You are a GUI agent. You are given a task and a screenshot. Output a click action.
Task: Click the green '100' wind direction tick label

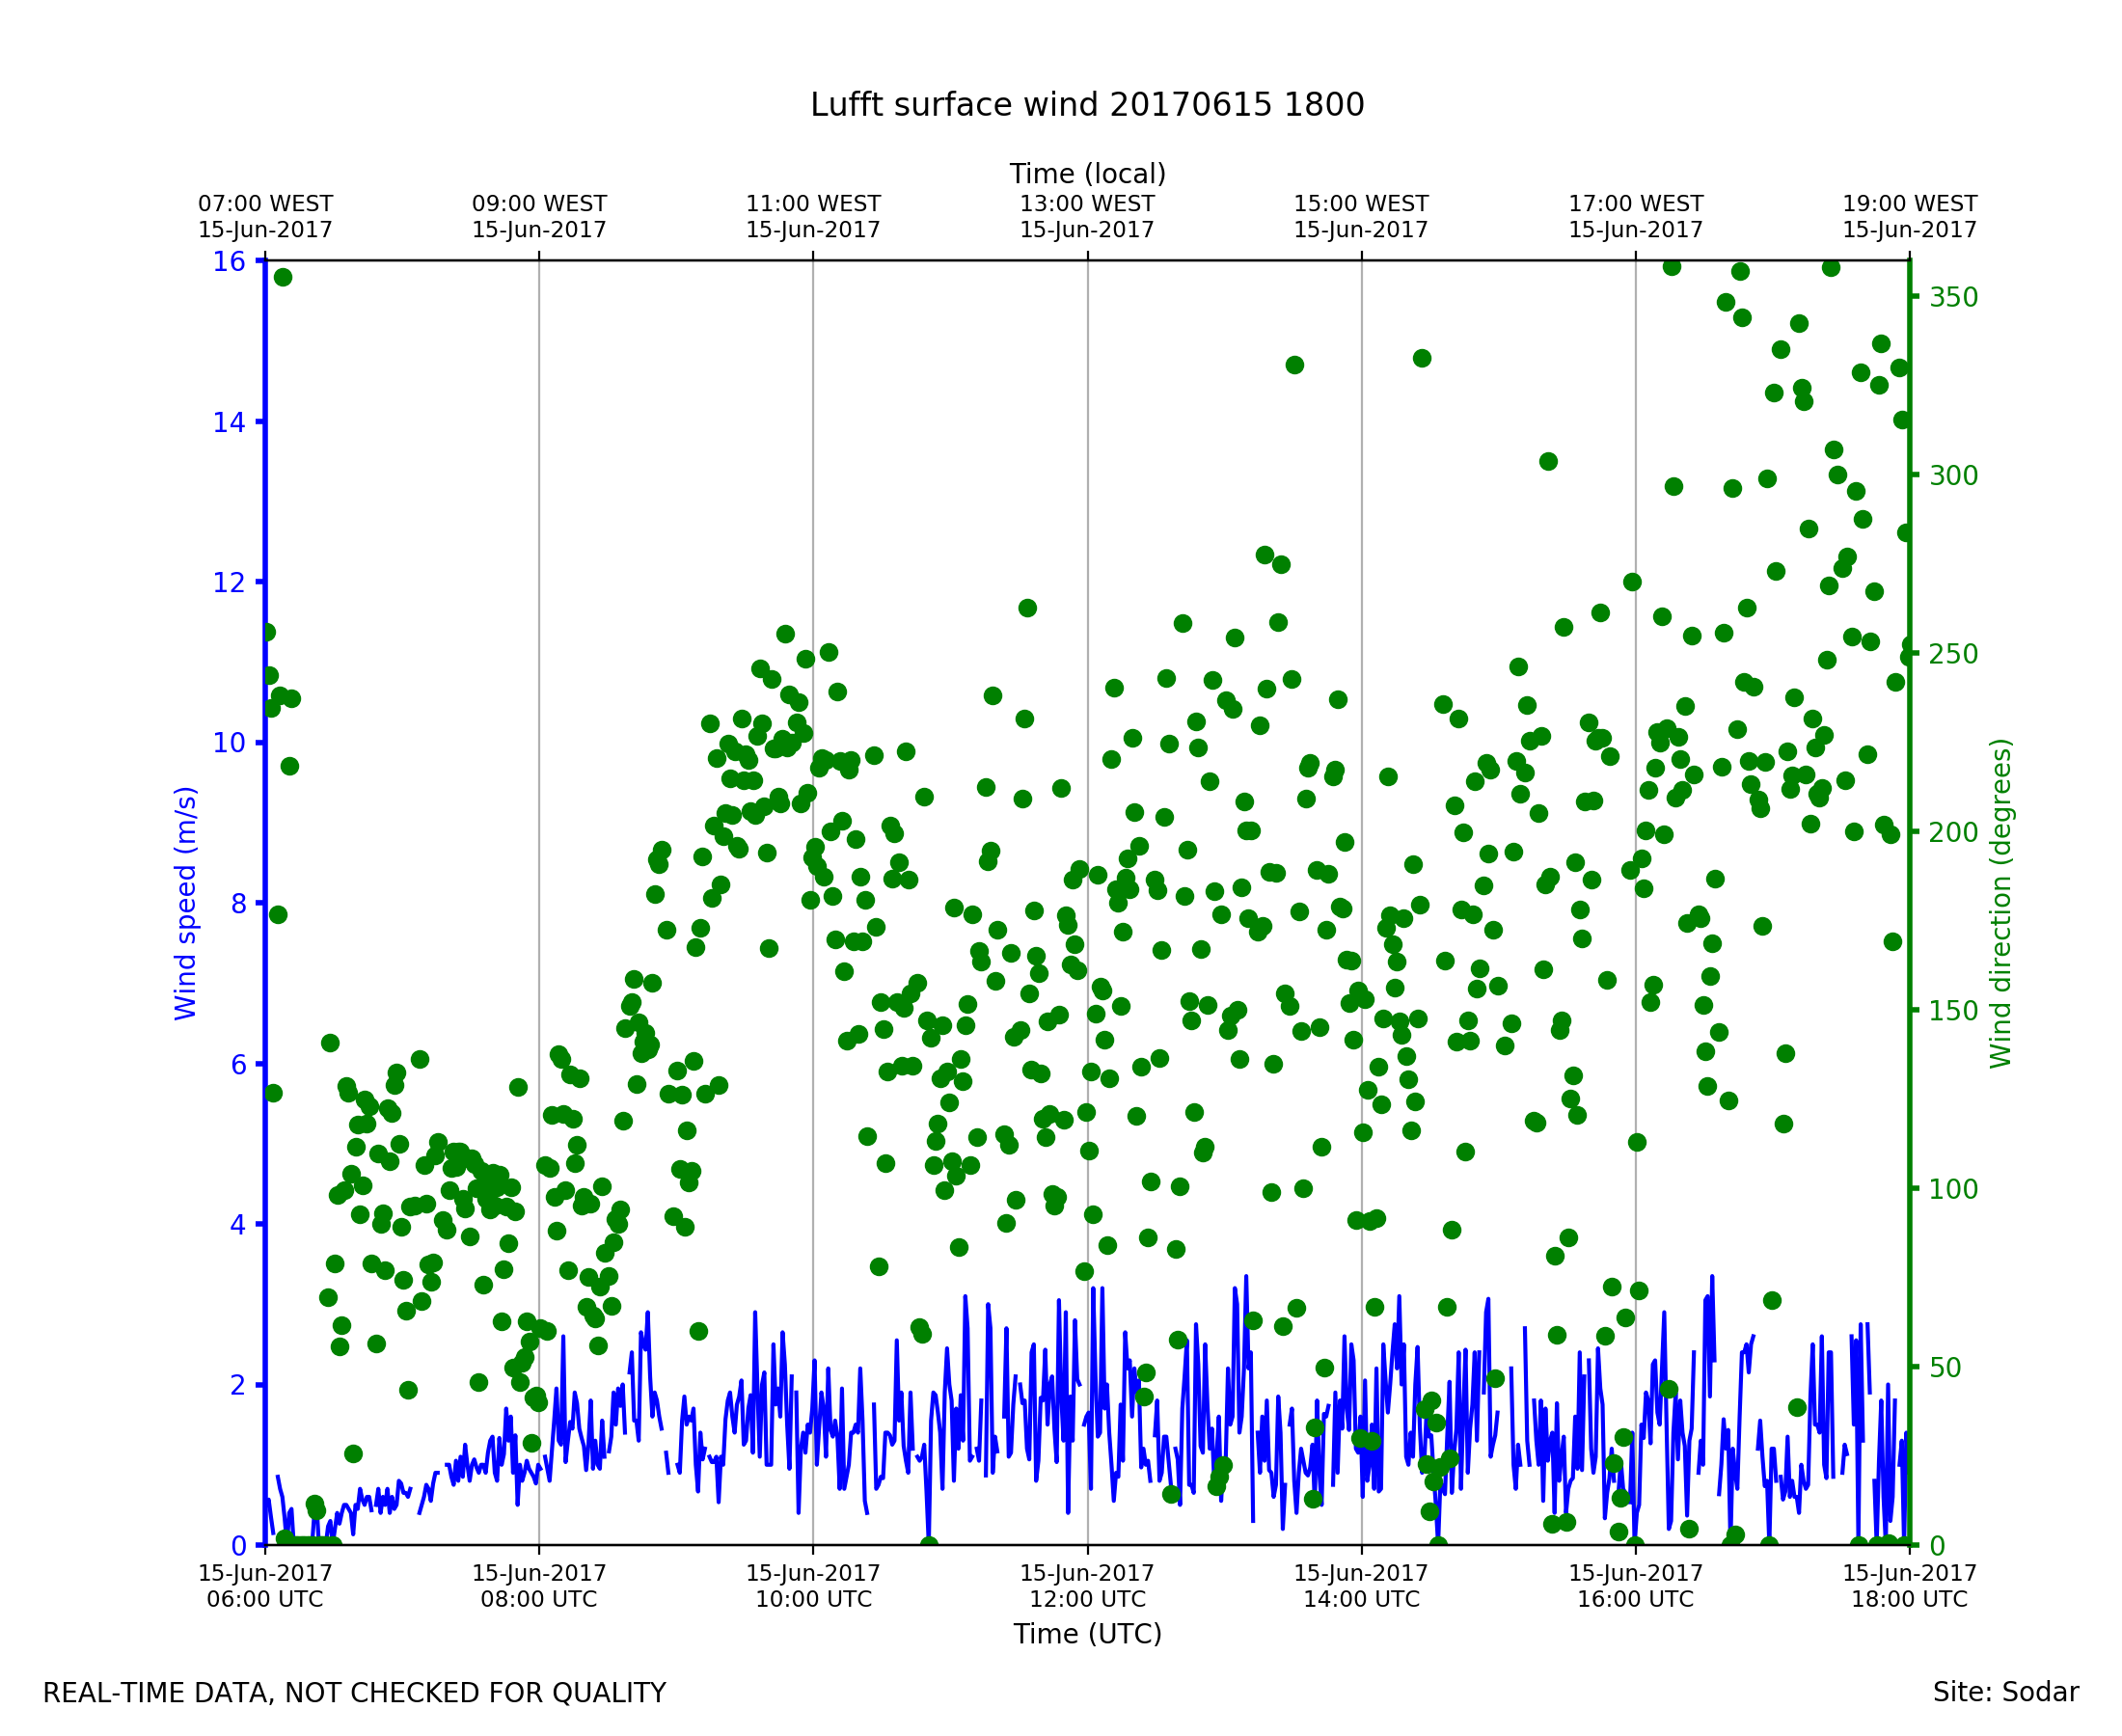[1954, 1189]
